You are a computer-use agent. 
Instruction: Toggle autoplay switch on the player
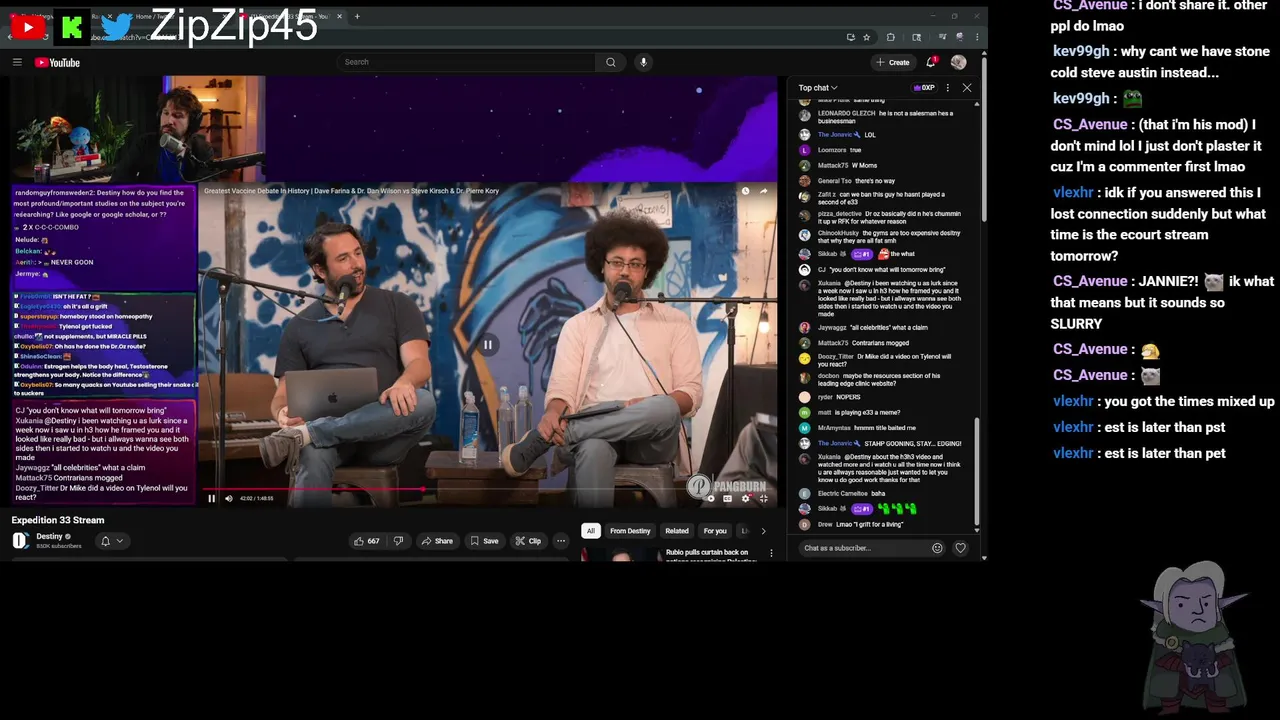pyautogui.click(x=710, y=498)
